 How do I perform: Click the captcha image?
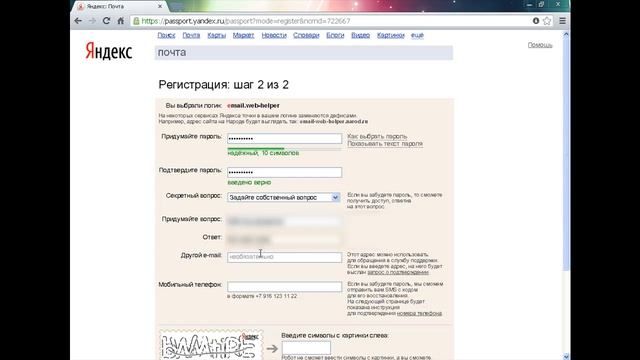click(x=211, y=345)
